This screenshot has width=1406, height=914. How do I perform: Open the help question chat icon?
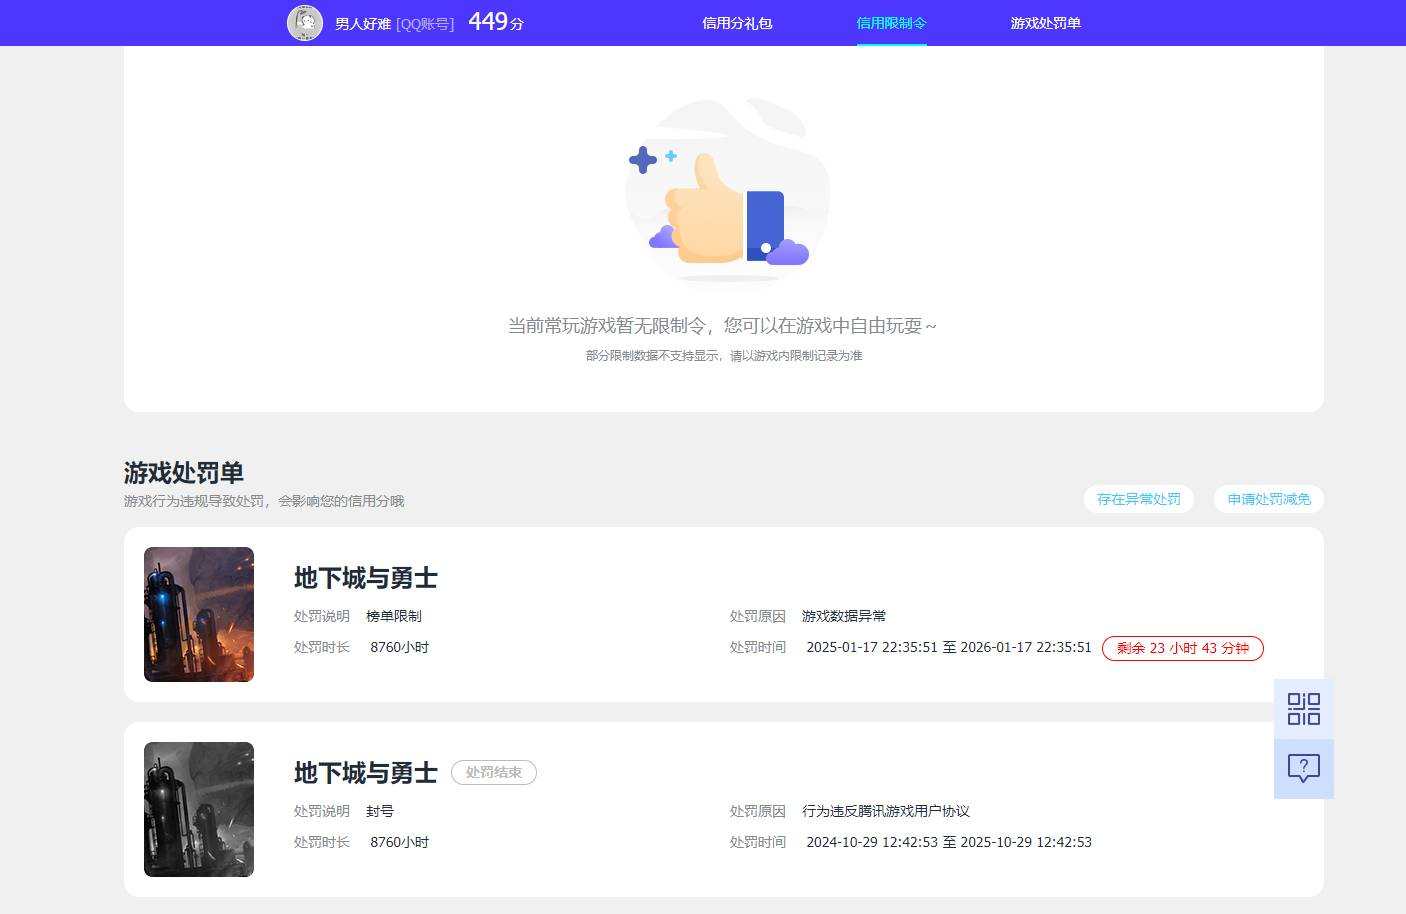coord(1304,769)
